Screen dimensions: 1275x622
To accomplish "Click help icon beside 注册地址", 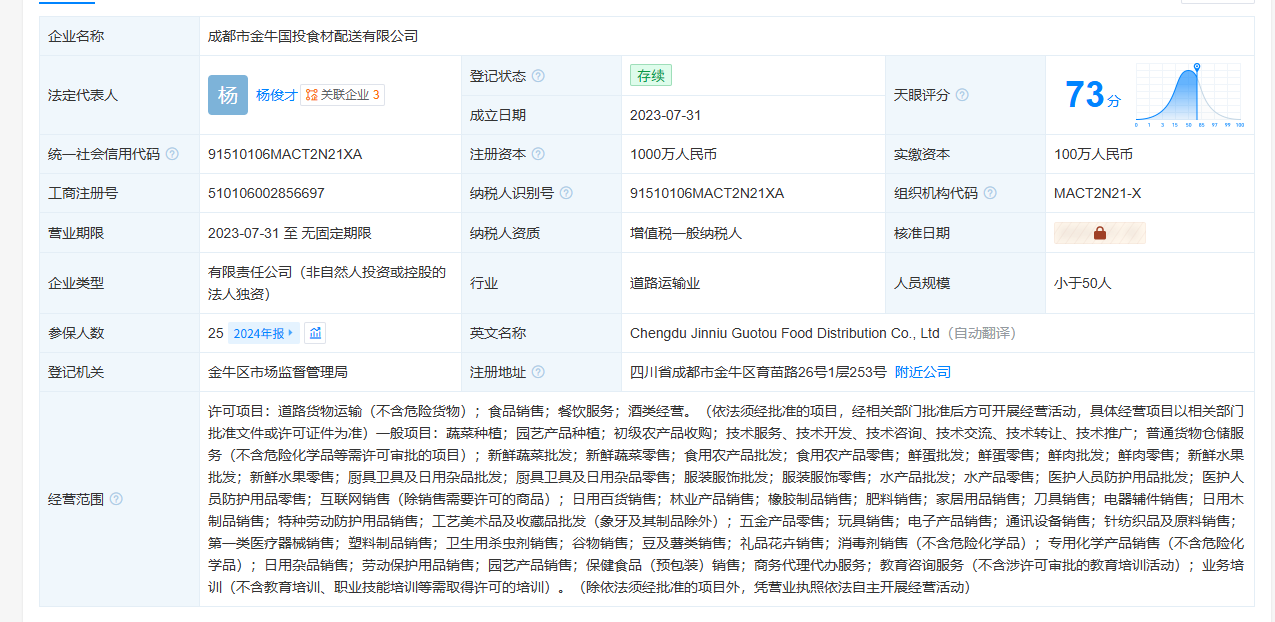I will click(538, 372).
